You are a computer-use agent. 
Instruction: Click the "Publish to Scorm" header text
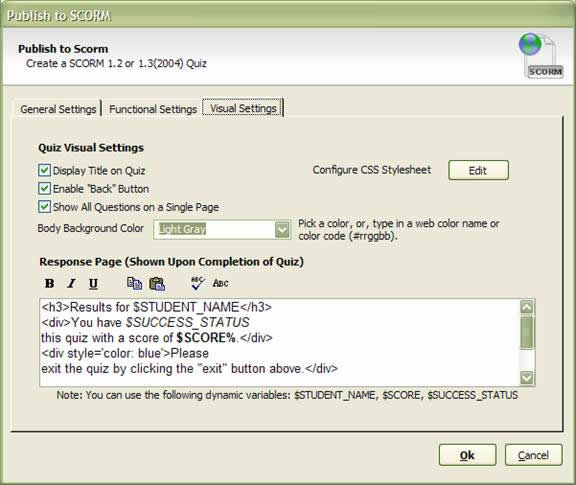(x=63, y=48)
